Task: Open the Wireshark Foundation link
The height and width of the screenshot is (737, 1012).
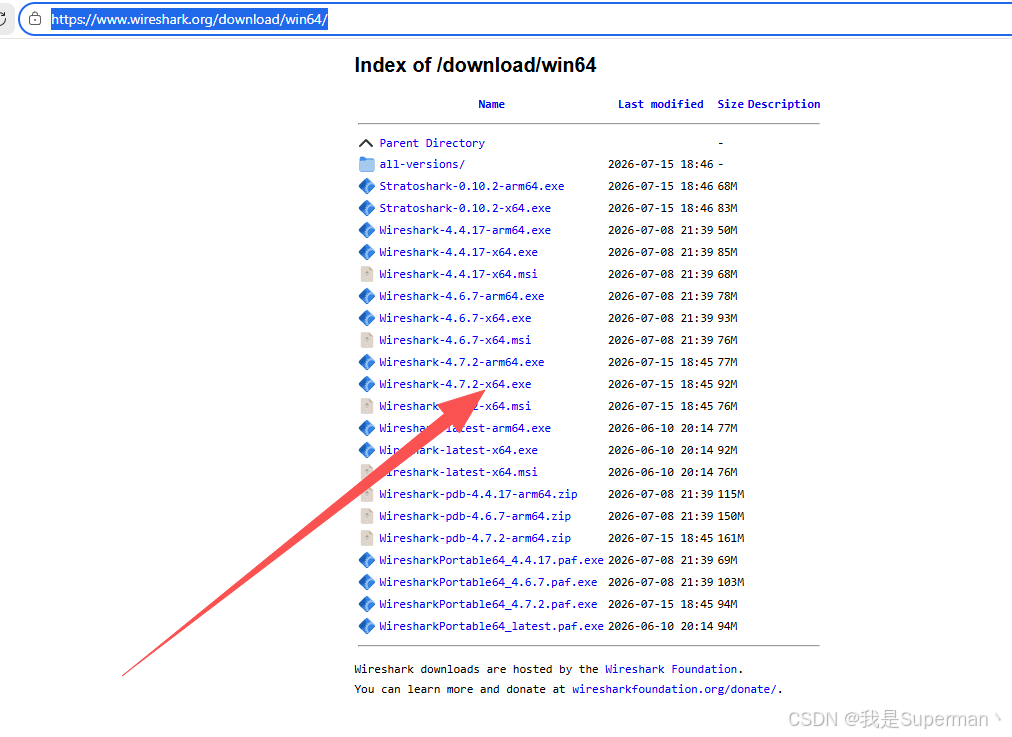Action: pos(671,669)
